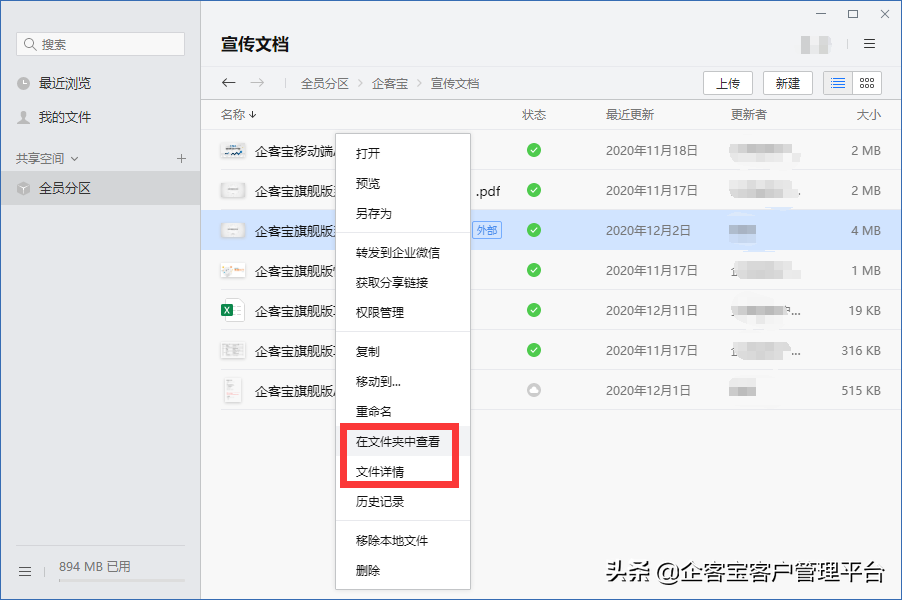Focus the 搜索 search field
This screenshot has width=902, height=600.
(x=101, y=44)
